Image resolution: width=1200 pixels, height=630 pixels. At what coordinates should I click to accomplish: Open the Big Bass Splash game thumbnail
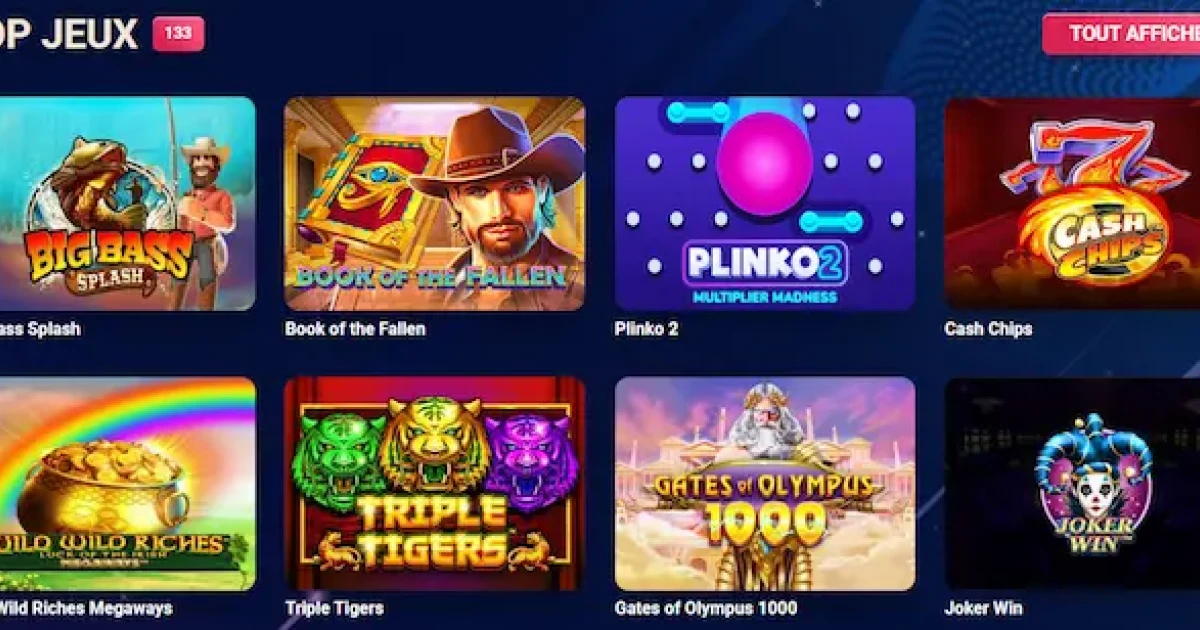[127, 204]
